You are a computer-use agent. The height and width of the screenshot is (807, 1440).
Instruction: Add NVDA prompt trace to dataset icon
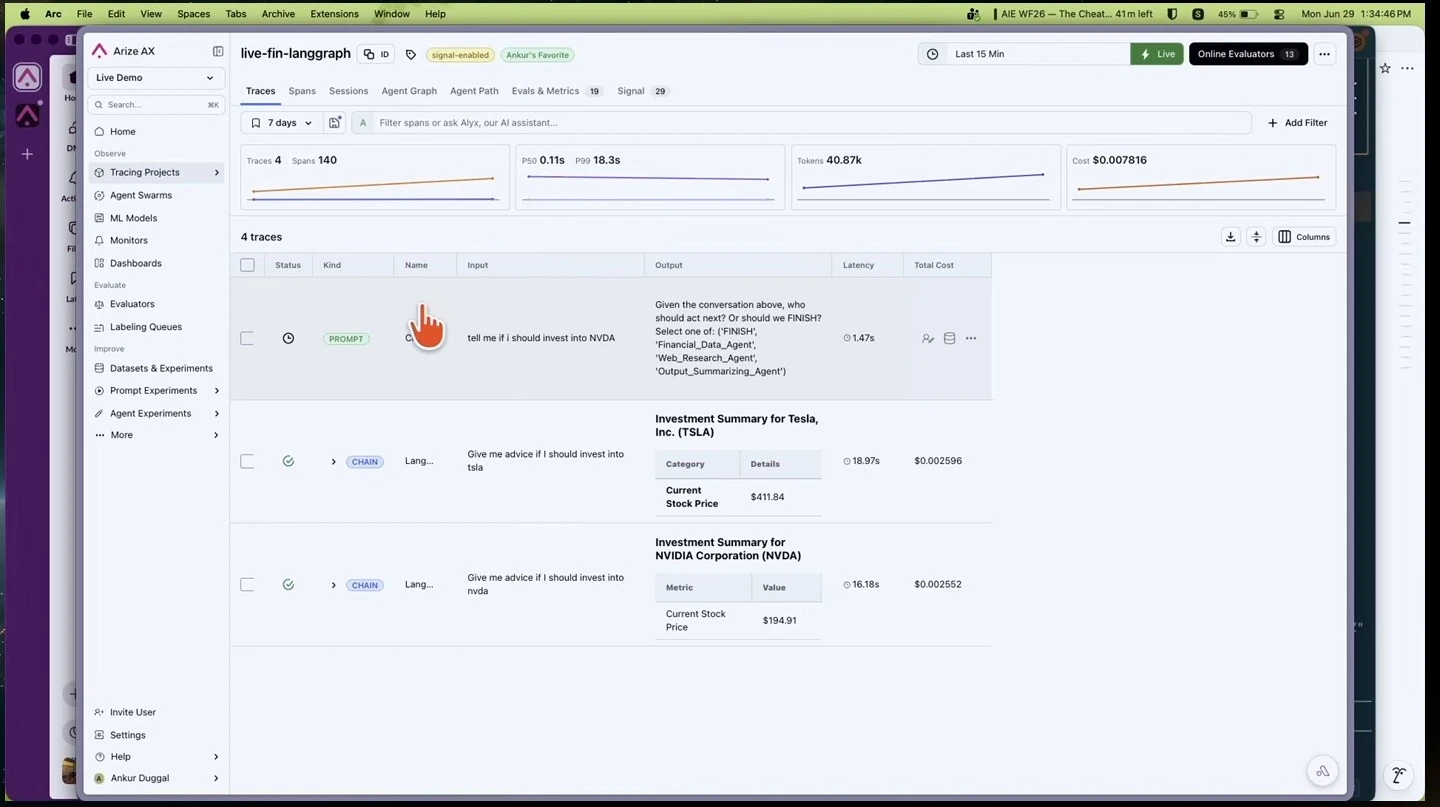pos(950,338)
